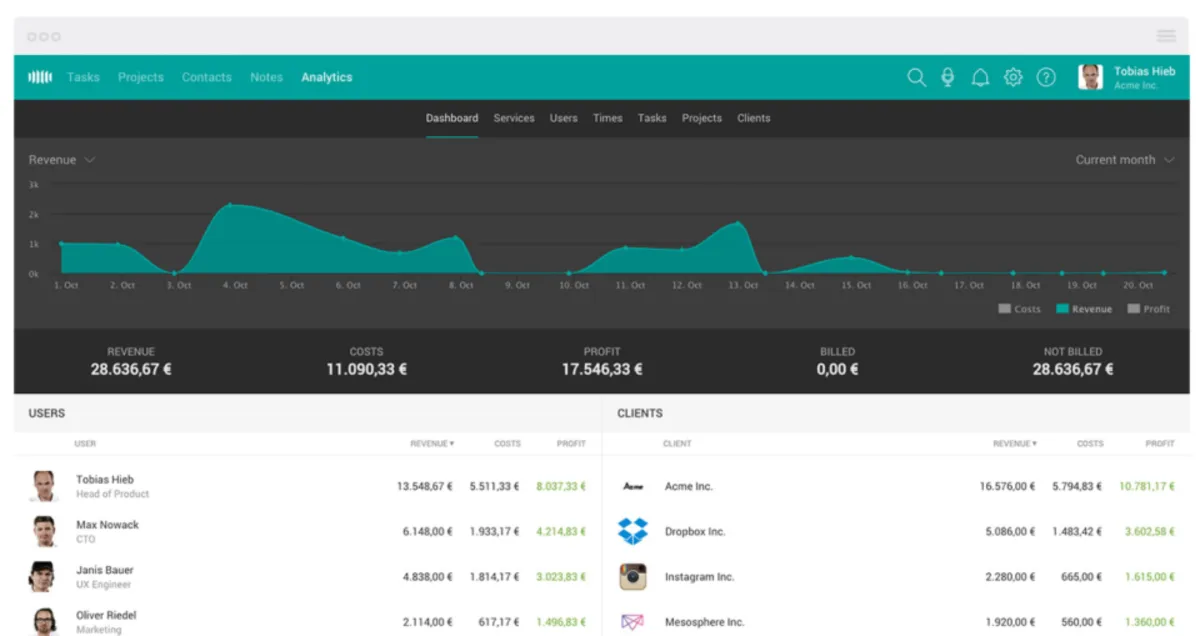This screenshot has height=636, width=1200.
Task: Go to Projects in the top navigation
Action: point(140,77)
